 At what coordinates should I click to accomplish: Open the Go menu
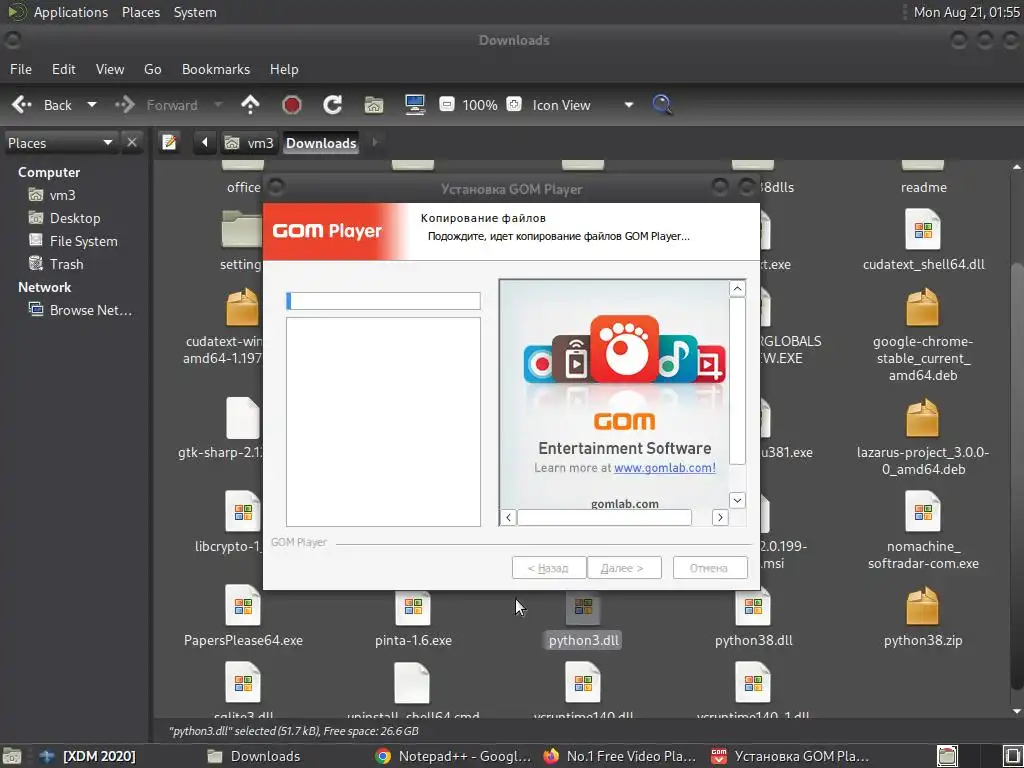pos(153,69)
